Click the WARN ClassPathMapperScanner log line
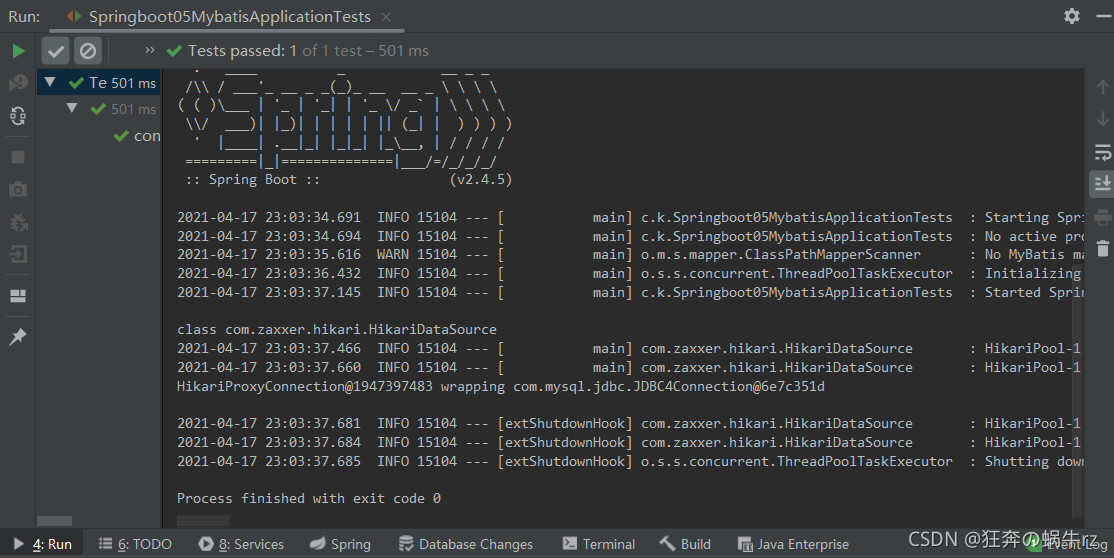 click(x=629, y=254)
